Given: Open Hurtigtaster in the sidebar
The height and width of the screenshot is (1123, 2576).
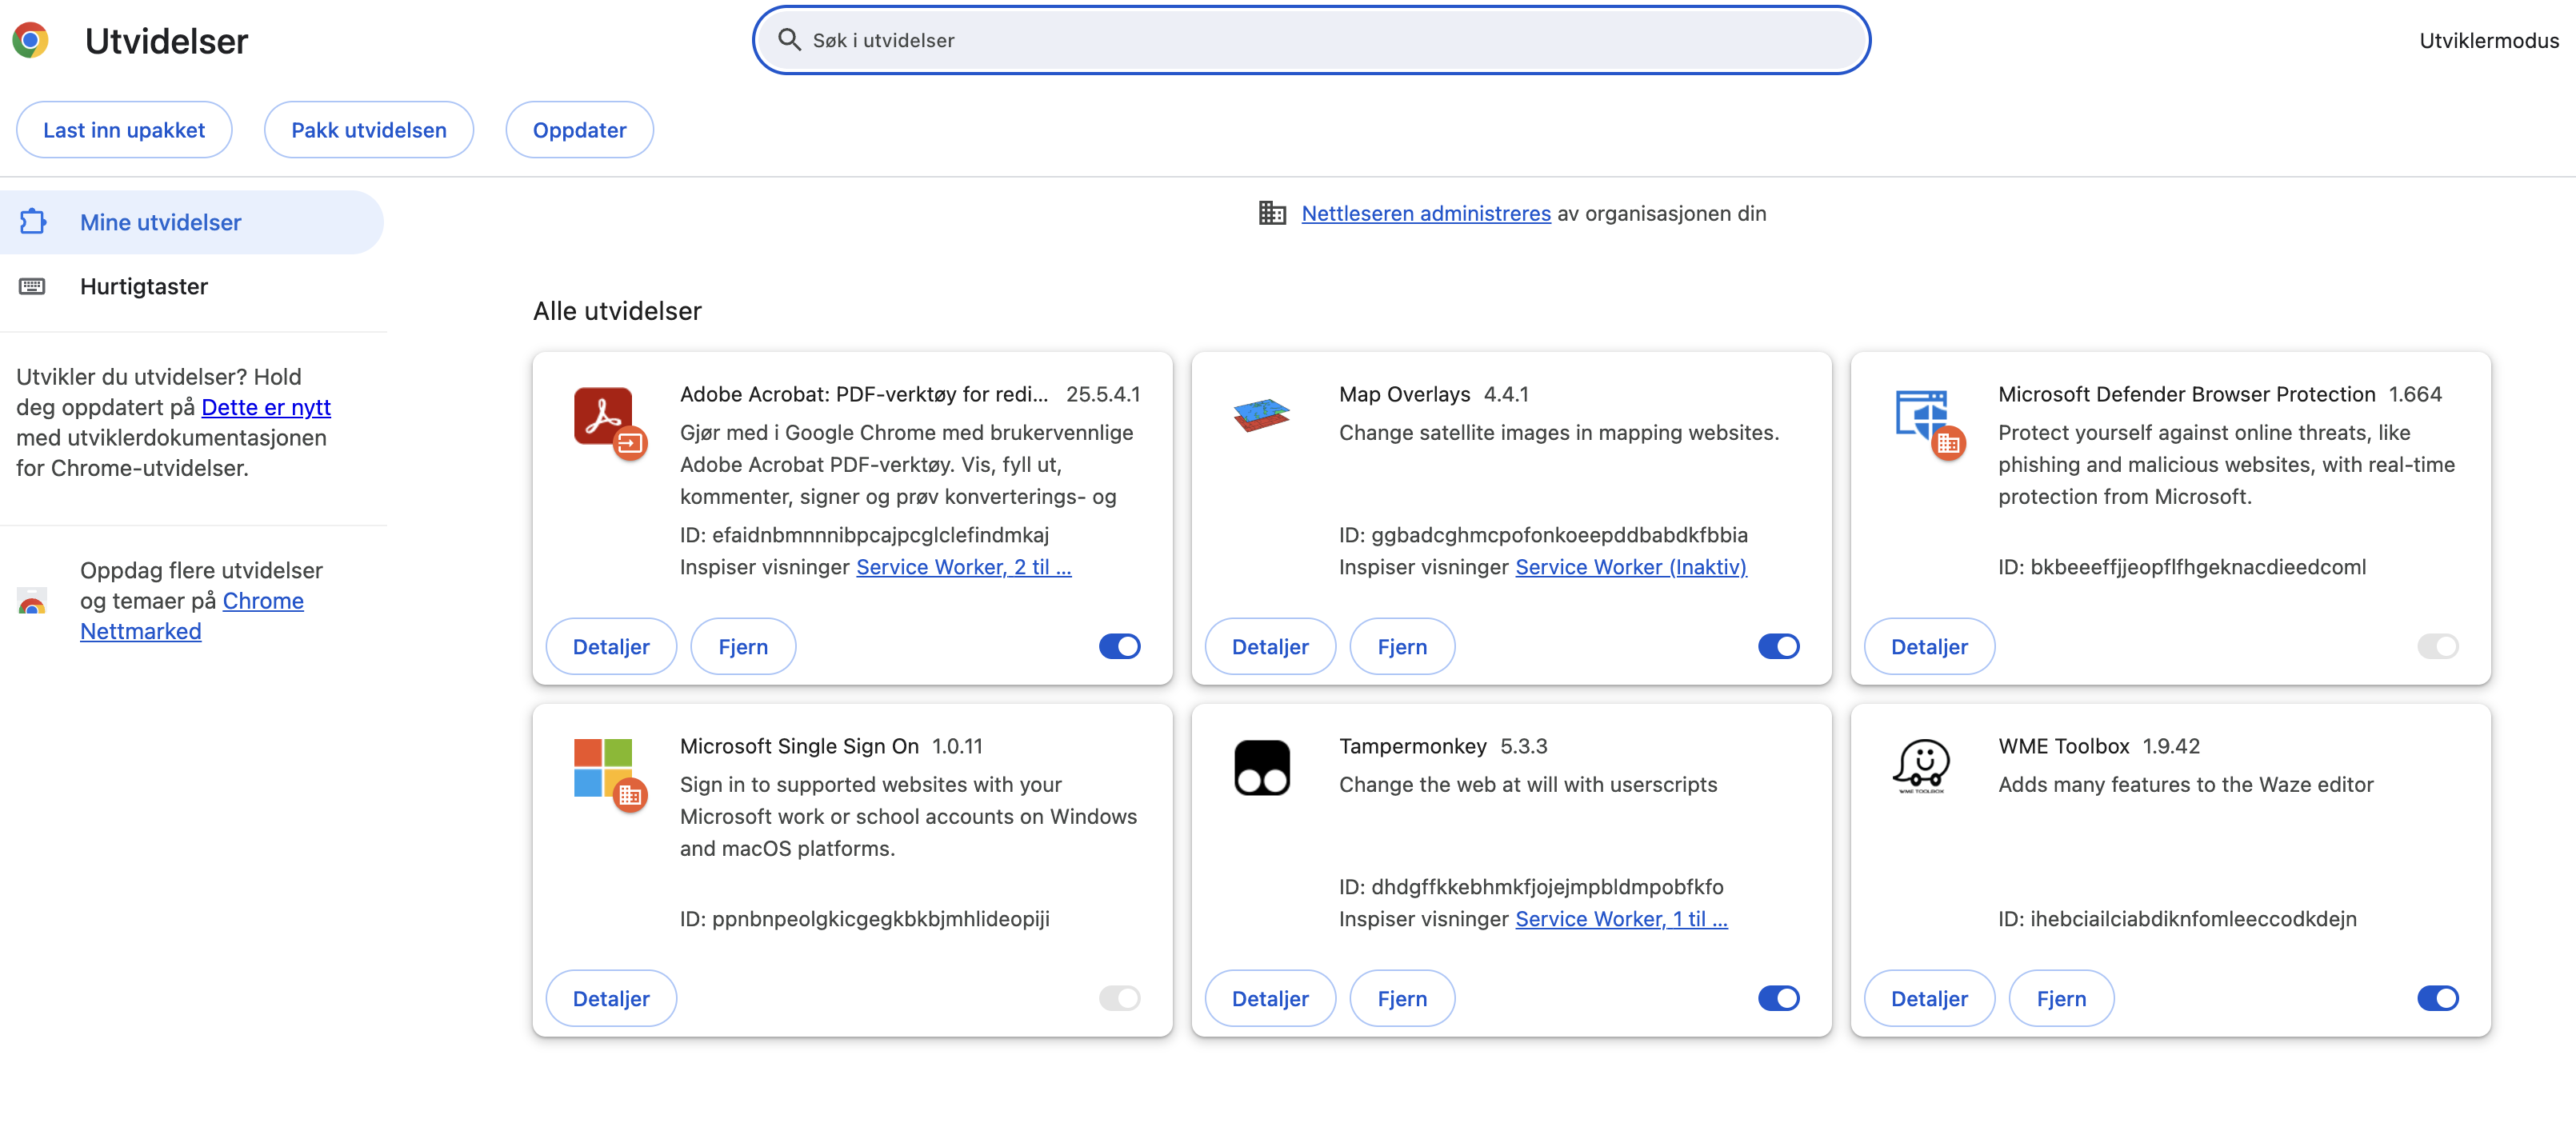Looking at the screenshot, I should 192,286.
